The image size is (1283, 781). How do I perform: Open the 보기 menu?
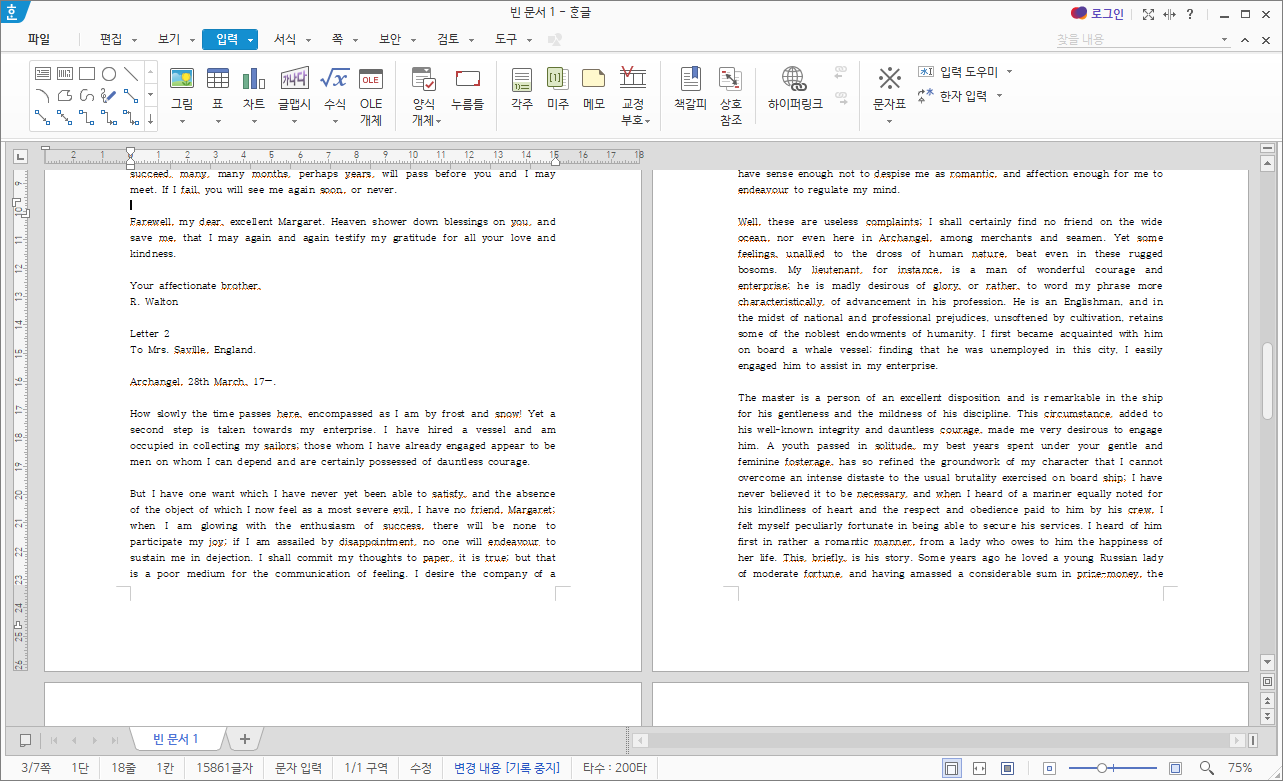click(169, 39)
